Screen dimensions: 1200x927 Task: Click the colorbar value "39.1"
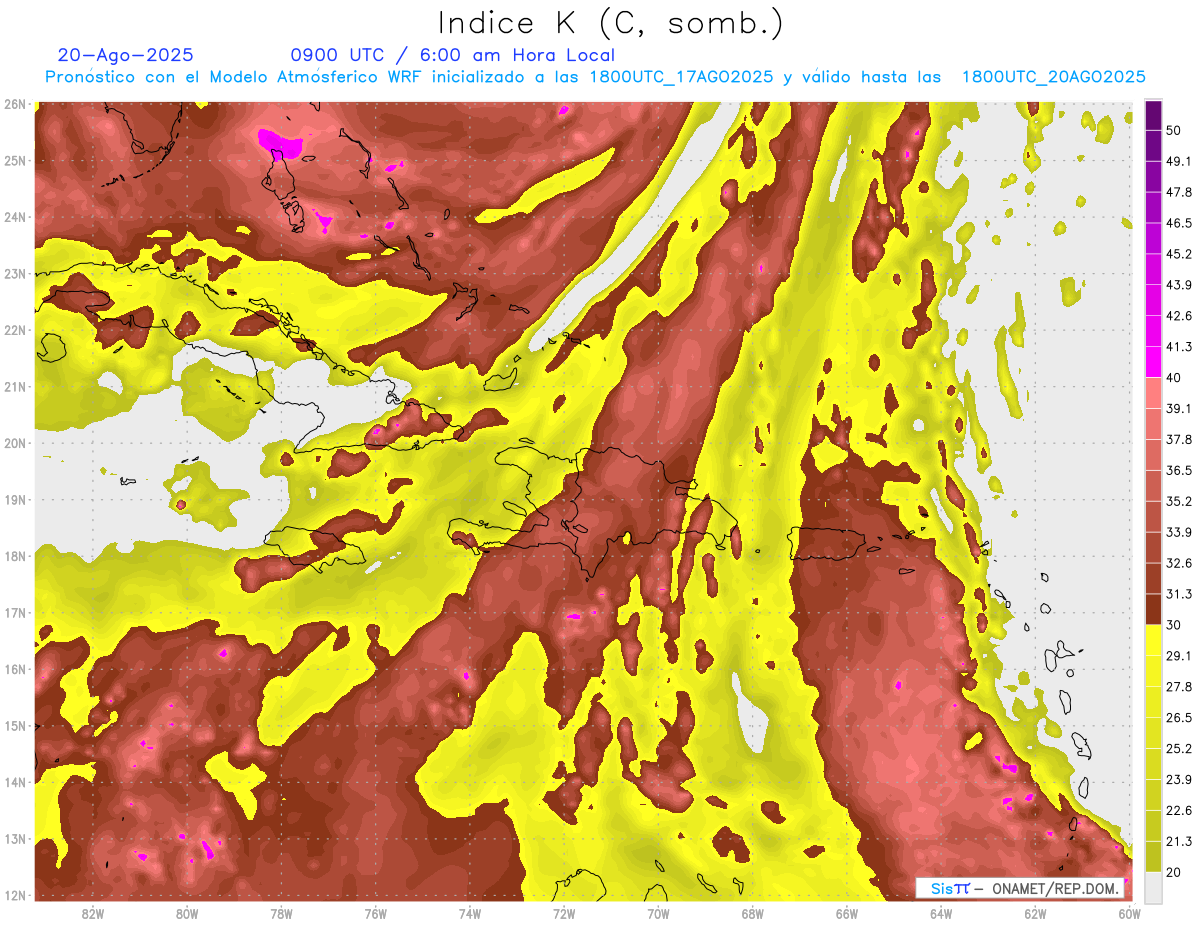[1178, 408]
